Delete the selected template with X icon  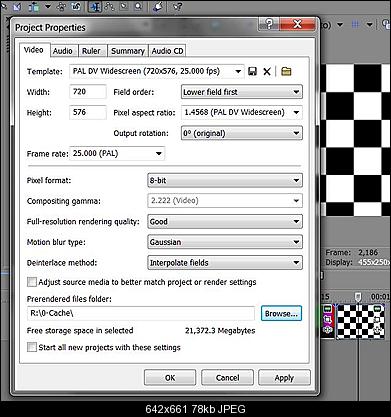click(x=267, y=71)
